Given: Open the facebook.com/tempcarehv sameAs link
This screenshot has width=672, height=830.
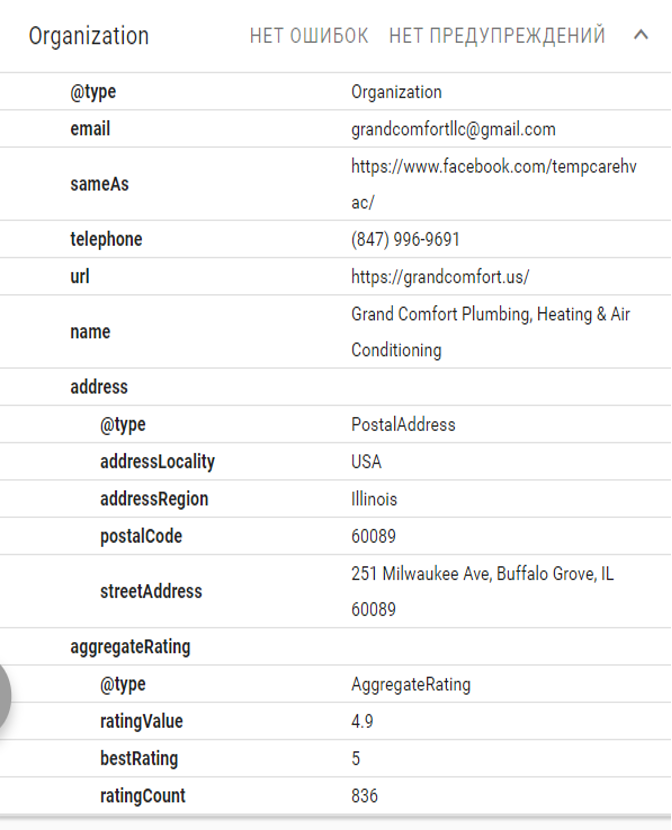Looking at the screenshot, I should tap(494, 184).
